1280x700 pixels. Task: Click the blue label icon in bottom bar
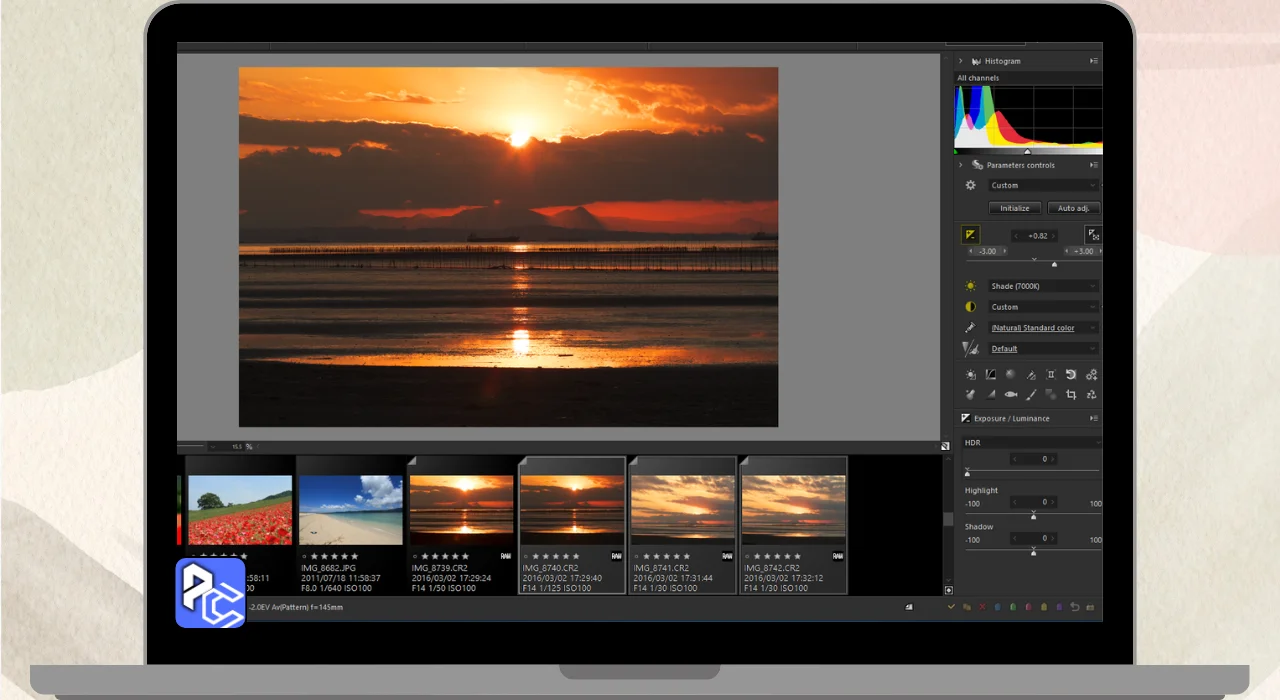click(x=997, y=607)
